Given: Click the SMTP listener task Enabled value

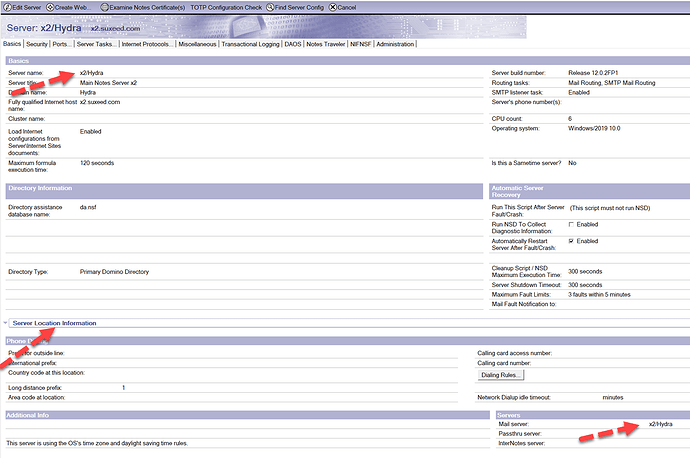Looking at the screenshot, I should point(579,92).
